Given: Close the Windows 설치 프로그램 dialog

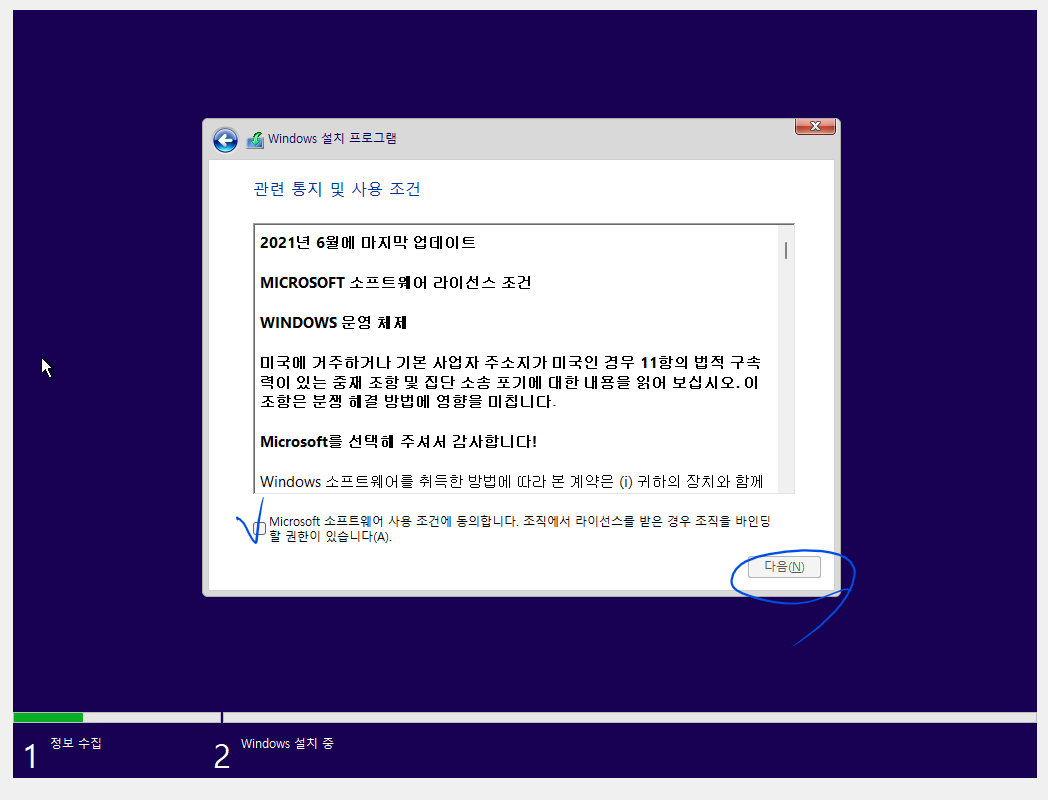Looking at the screenshot, I should pyautogui.click(x=815, y=126).
